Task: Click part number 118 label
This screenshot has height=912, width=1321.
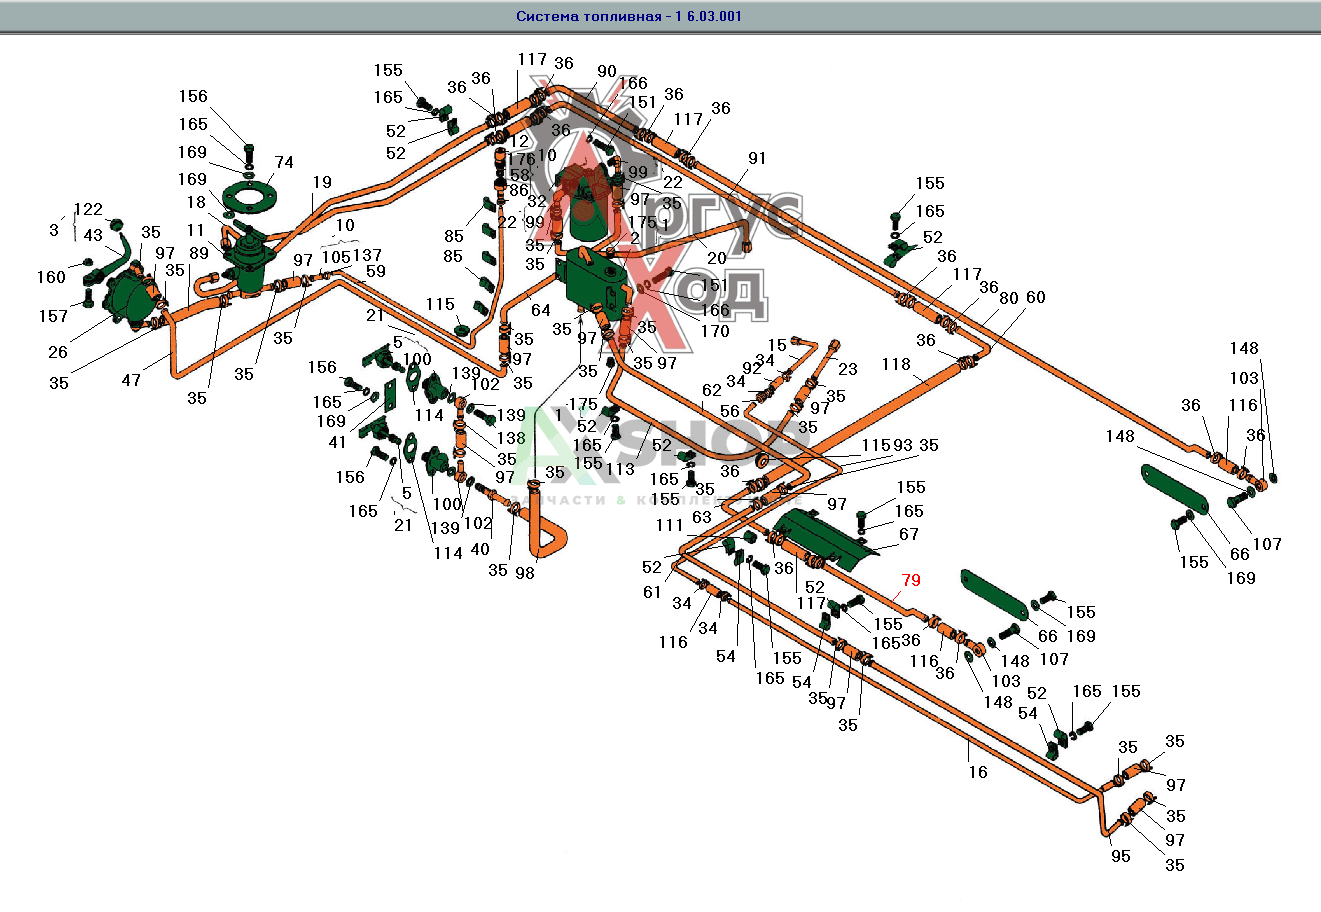Action: pyautogui.click(x=897, y=365)
